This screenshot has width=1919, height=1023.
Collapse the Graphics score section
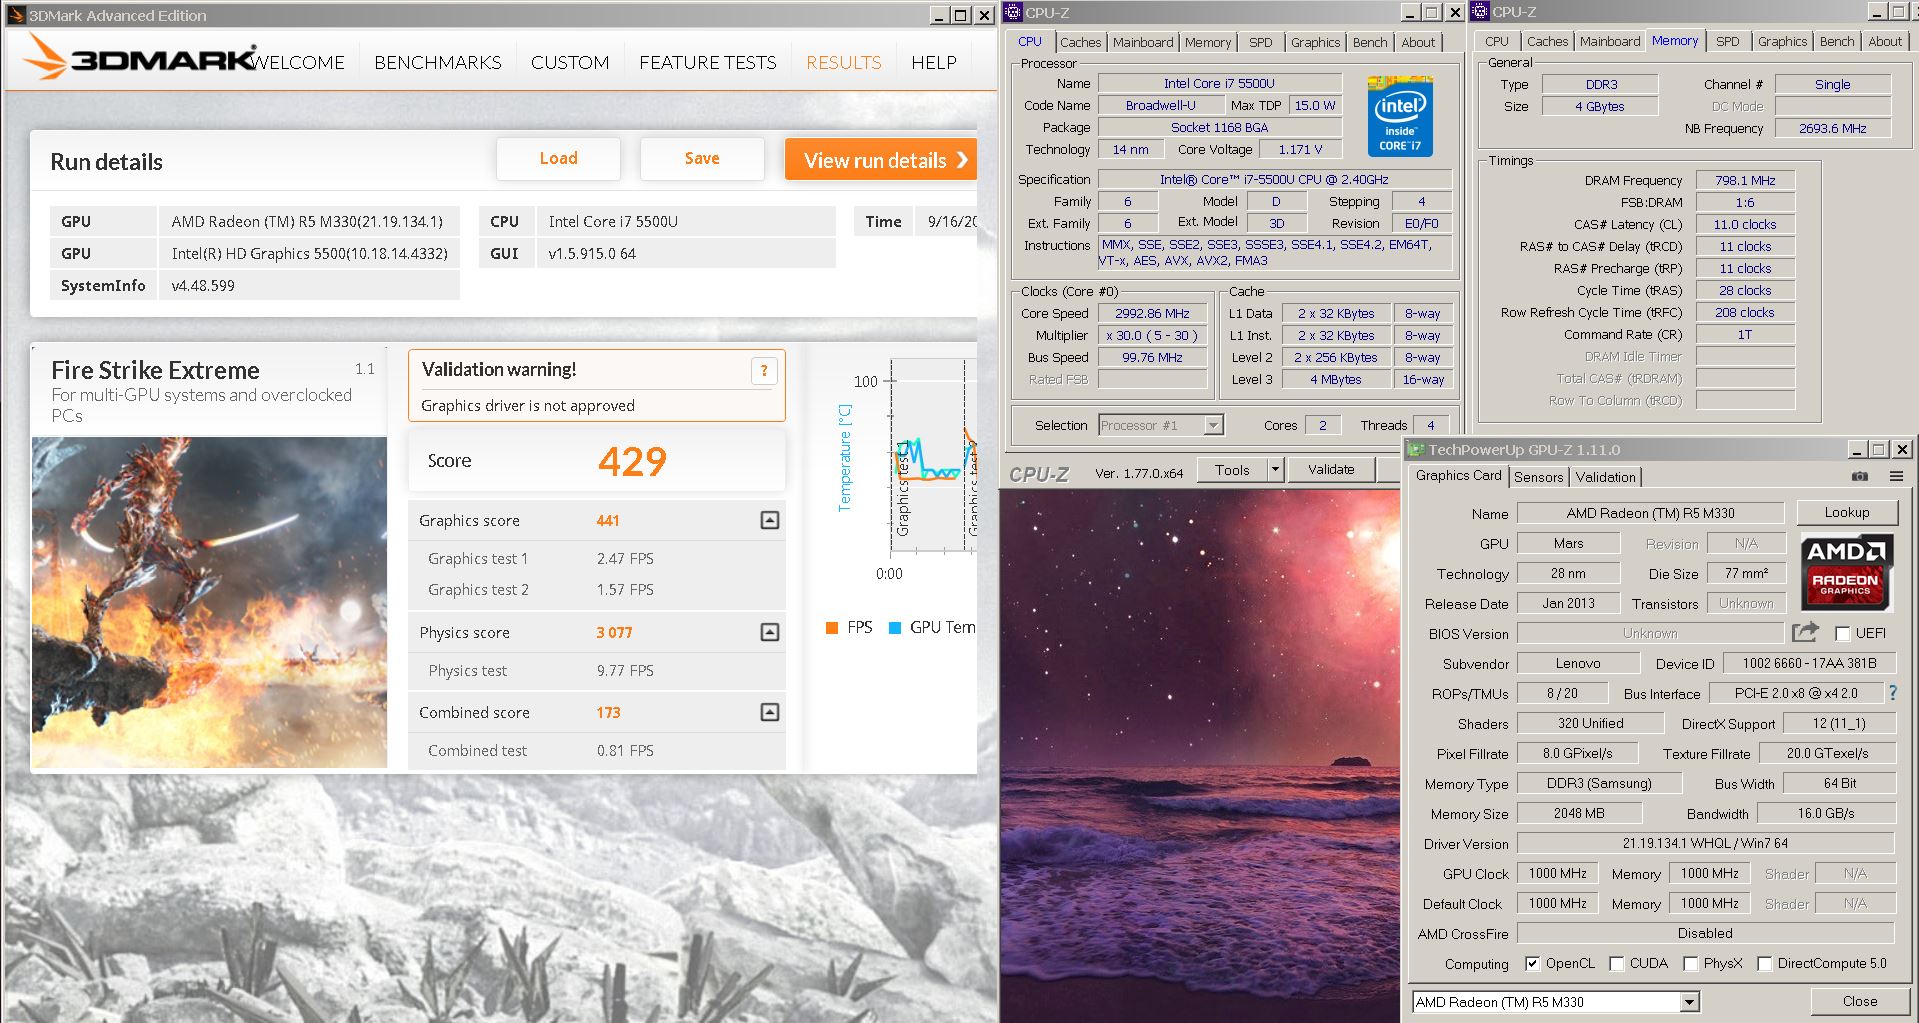(x=770, y=520)
